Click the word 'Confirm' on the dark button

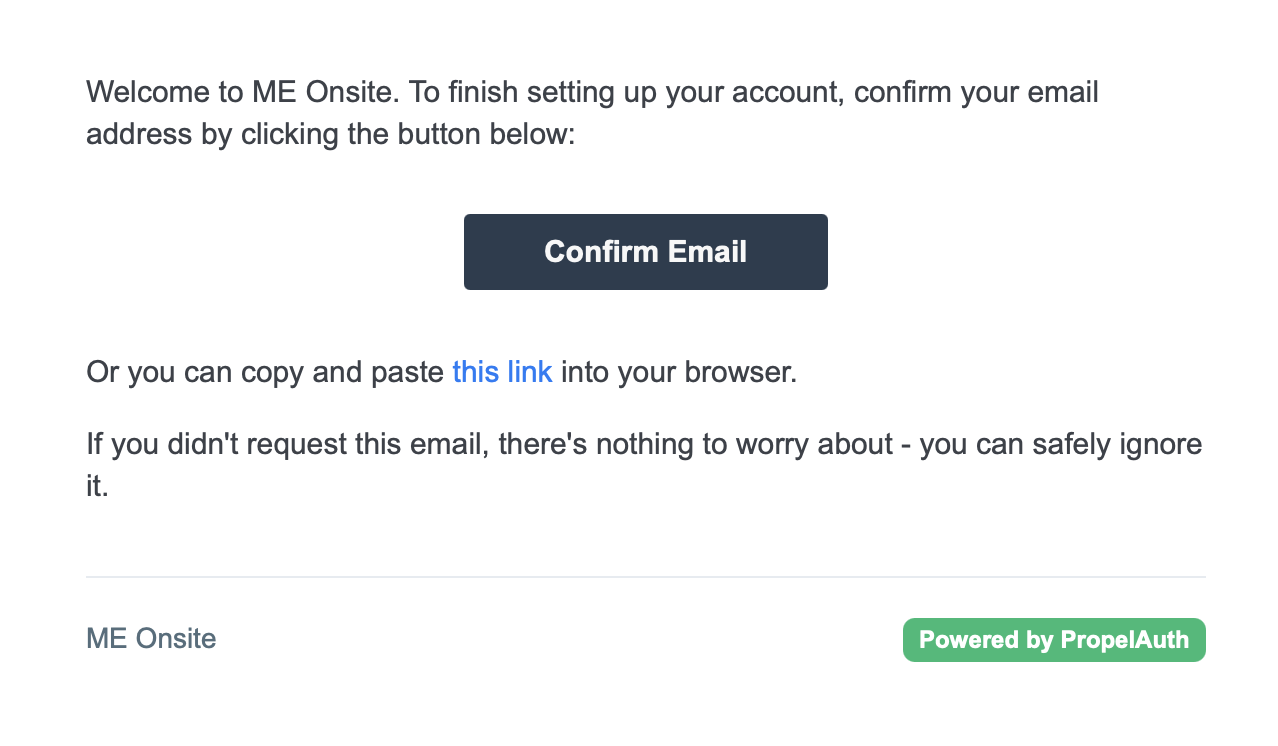pyautogui.click(x=601, y=252)
